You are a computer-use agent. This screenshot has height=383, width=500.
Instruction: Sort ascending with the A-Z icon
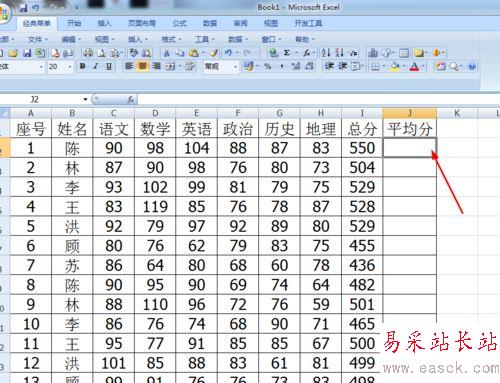[326, 53]
